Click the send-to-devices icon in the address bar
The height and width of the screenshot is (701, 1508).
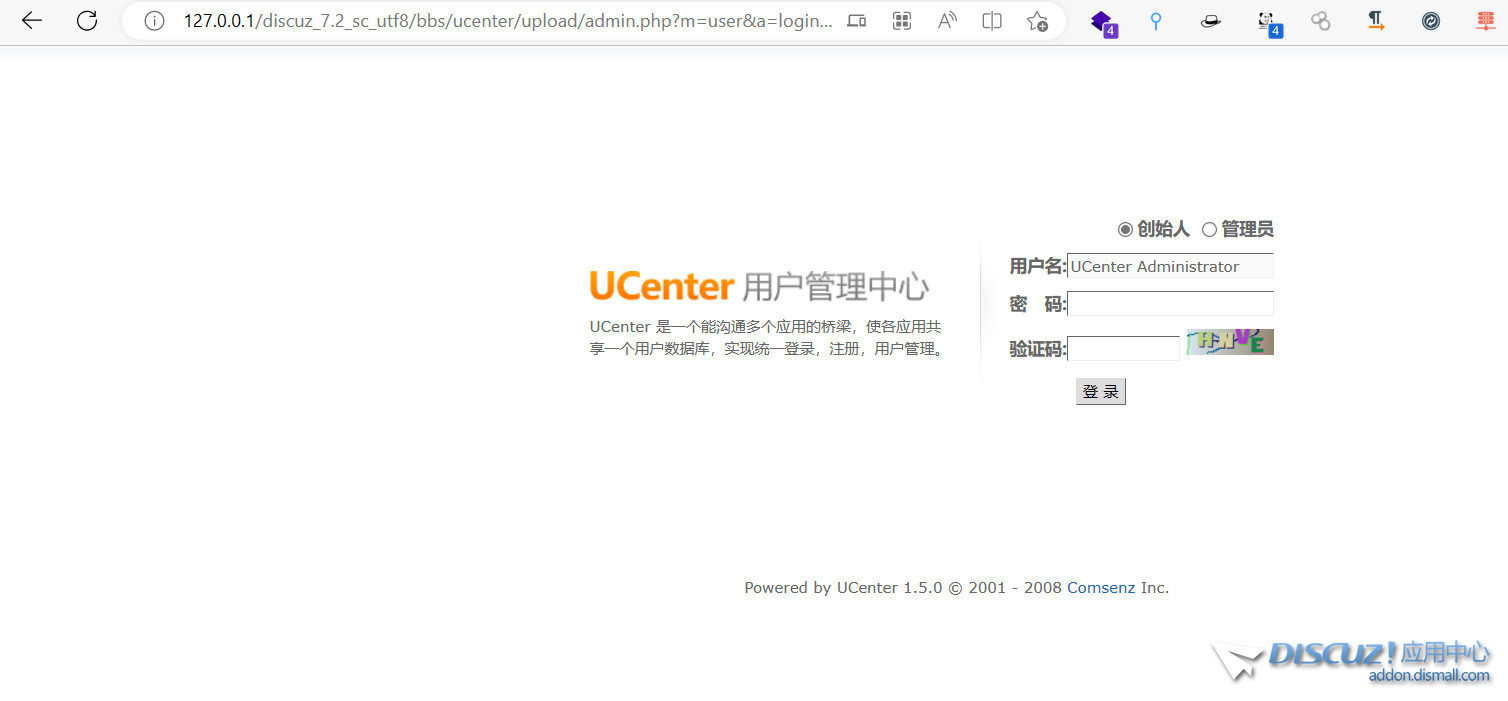click(x=856, y=20)
